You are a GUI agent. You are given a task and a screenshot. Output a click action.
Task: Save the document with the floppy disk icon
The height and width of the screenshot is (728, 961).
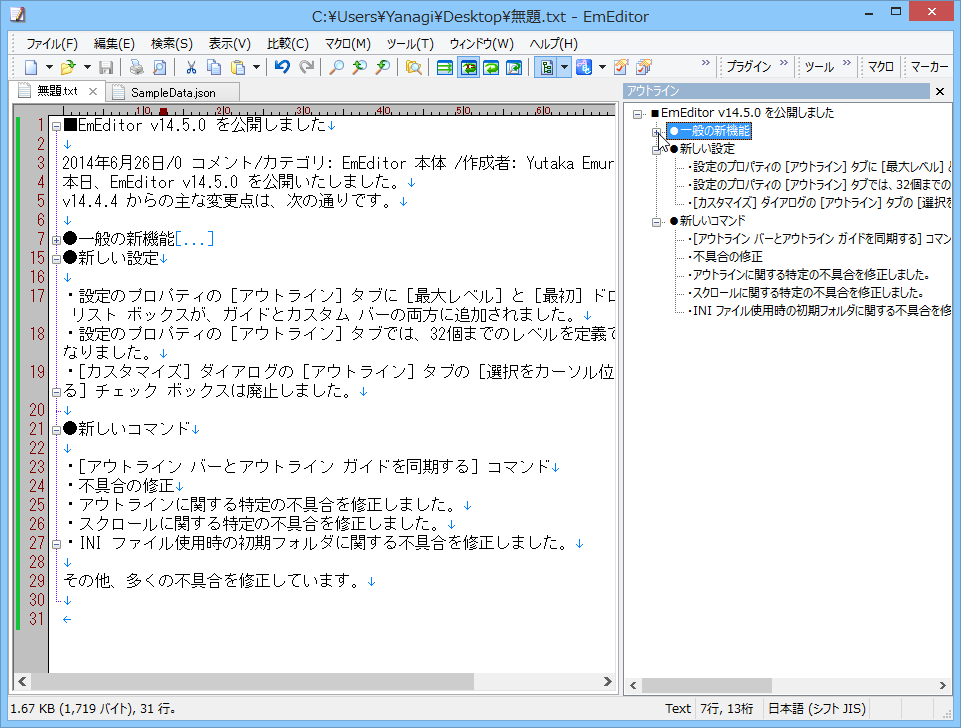point(106,67)
